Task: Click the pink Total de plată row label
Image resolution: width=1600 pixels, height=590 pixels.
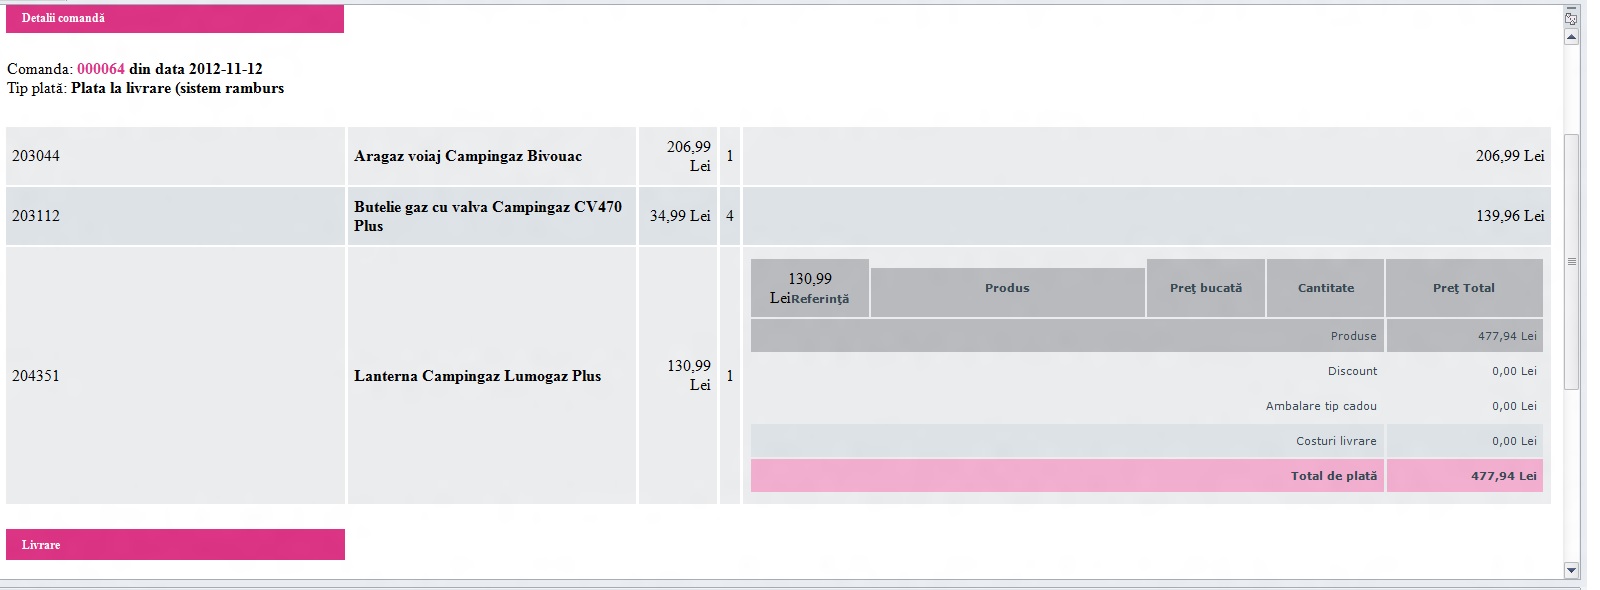Action: click(x=1334, y=476)
